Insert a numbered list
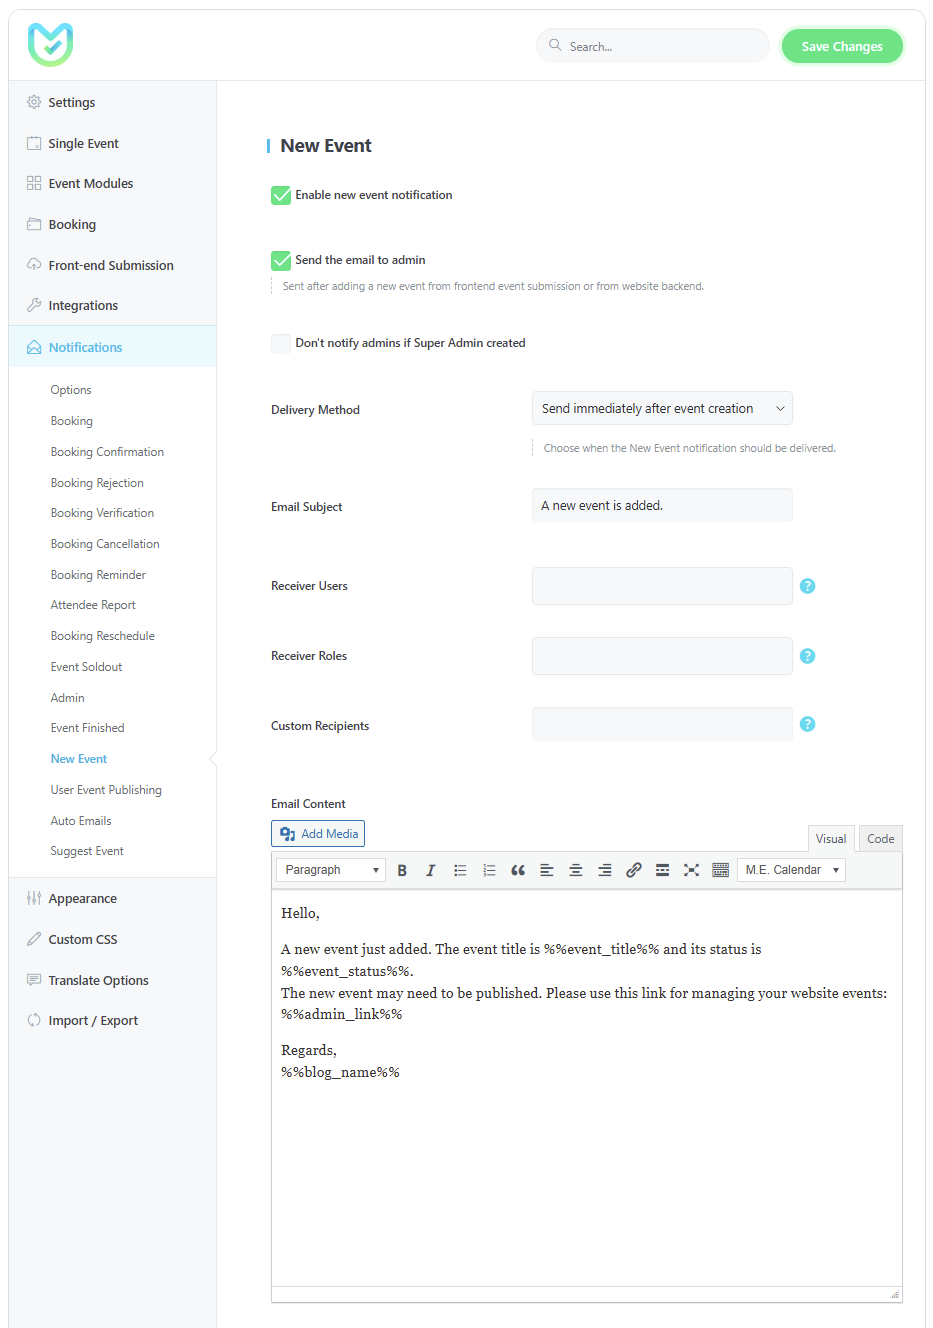933x1328 pixels. [x=488, y=870]
